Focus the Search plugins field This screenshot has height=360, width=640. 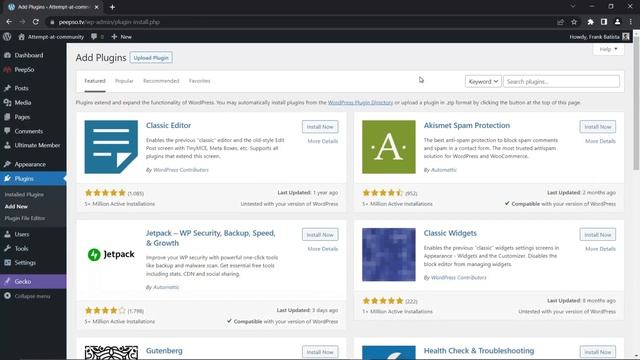561,82
